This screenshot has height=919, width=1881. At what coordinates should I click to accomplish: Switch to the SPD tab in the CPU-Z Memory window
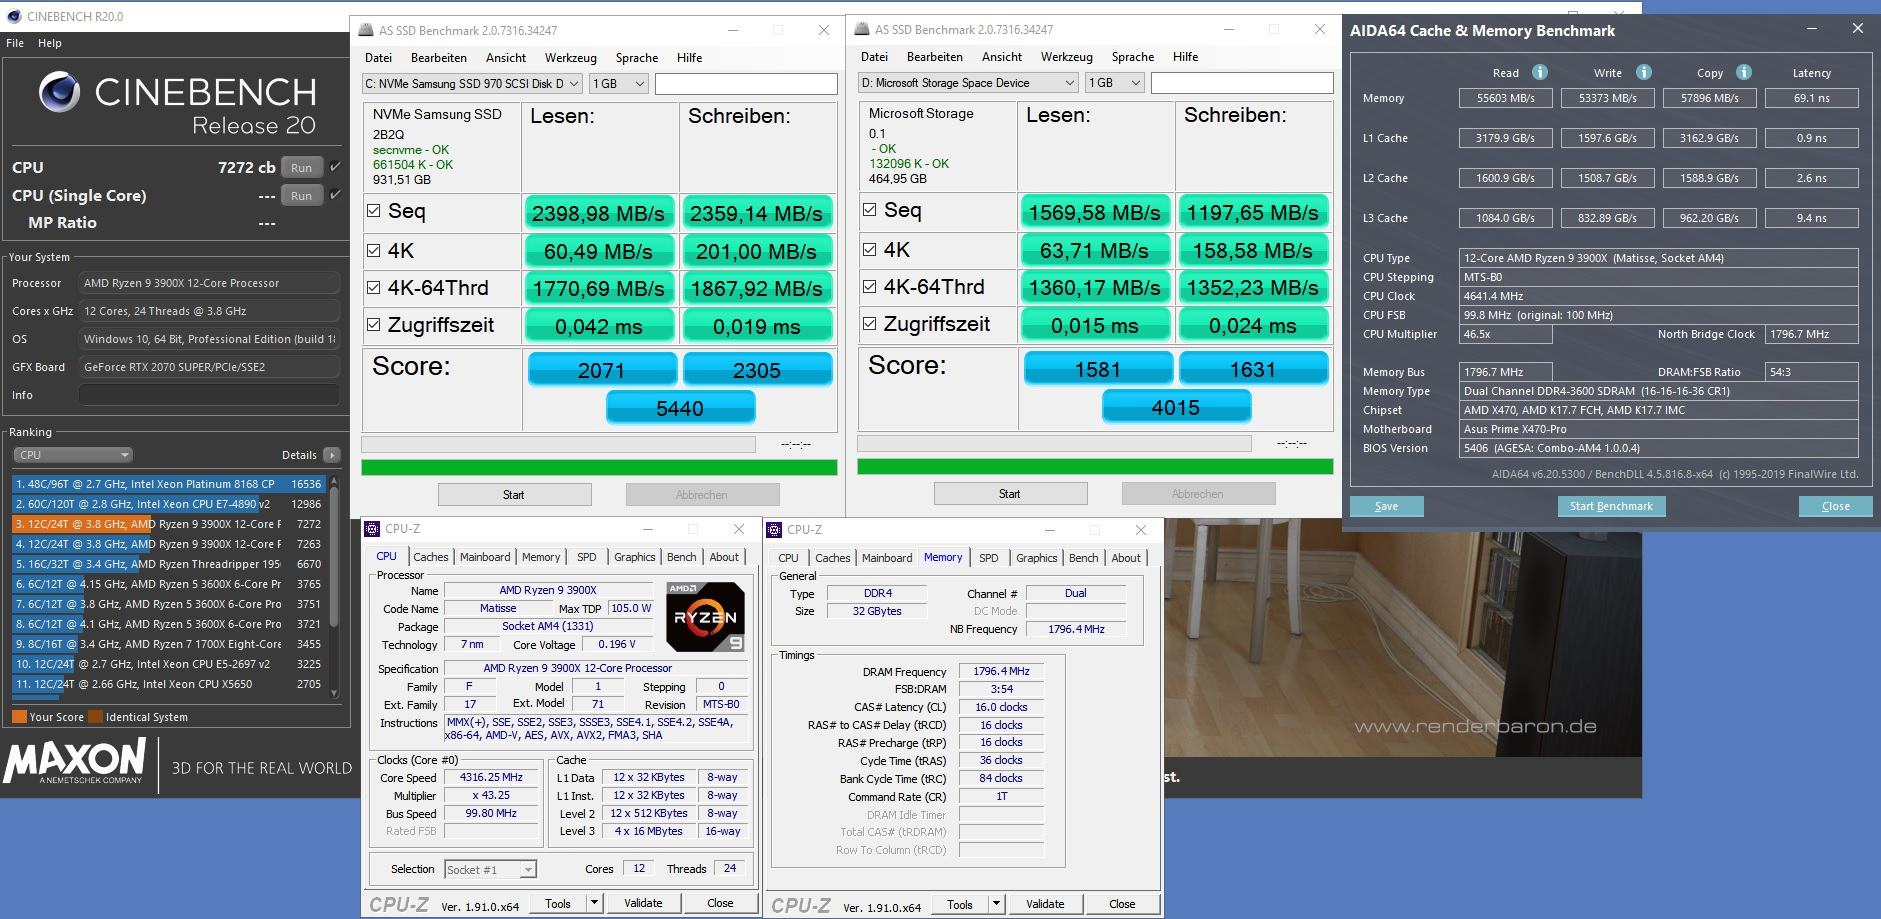[989, 558]
